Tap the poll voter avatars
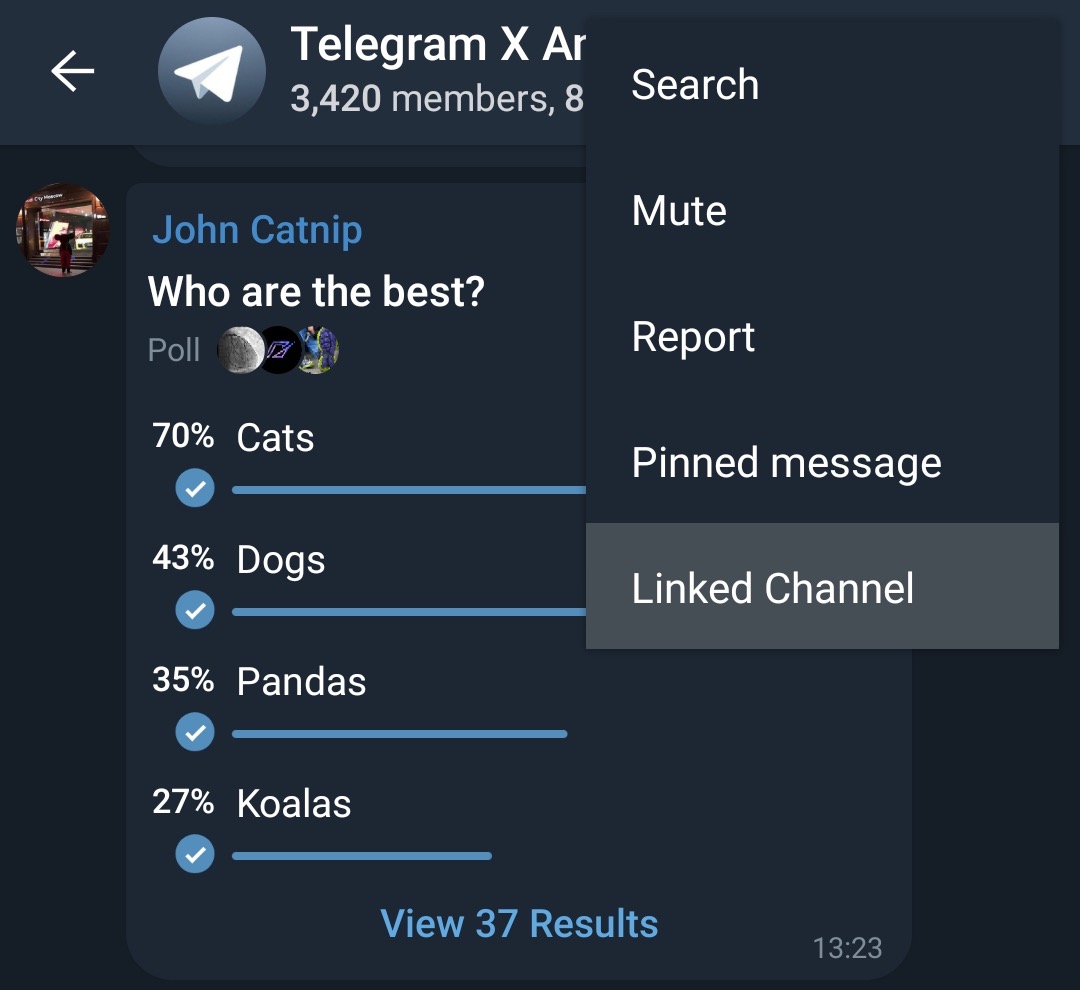 tap(278, 350)
